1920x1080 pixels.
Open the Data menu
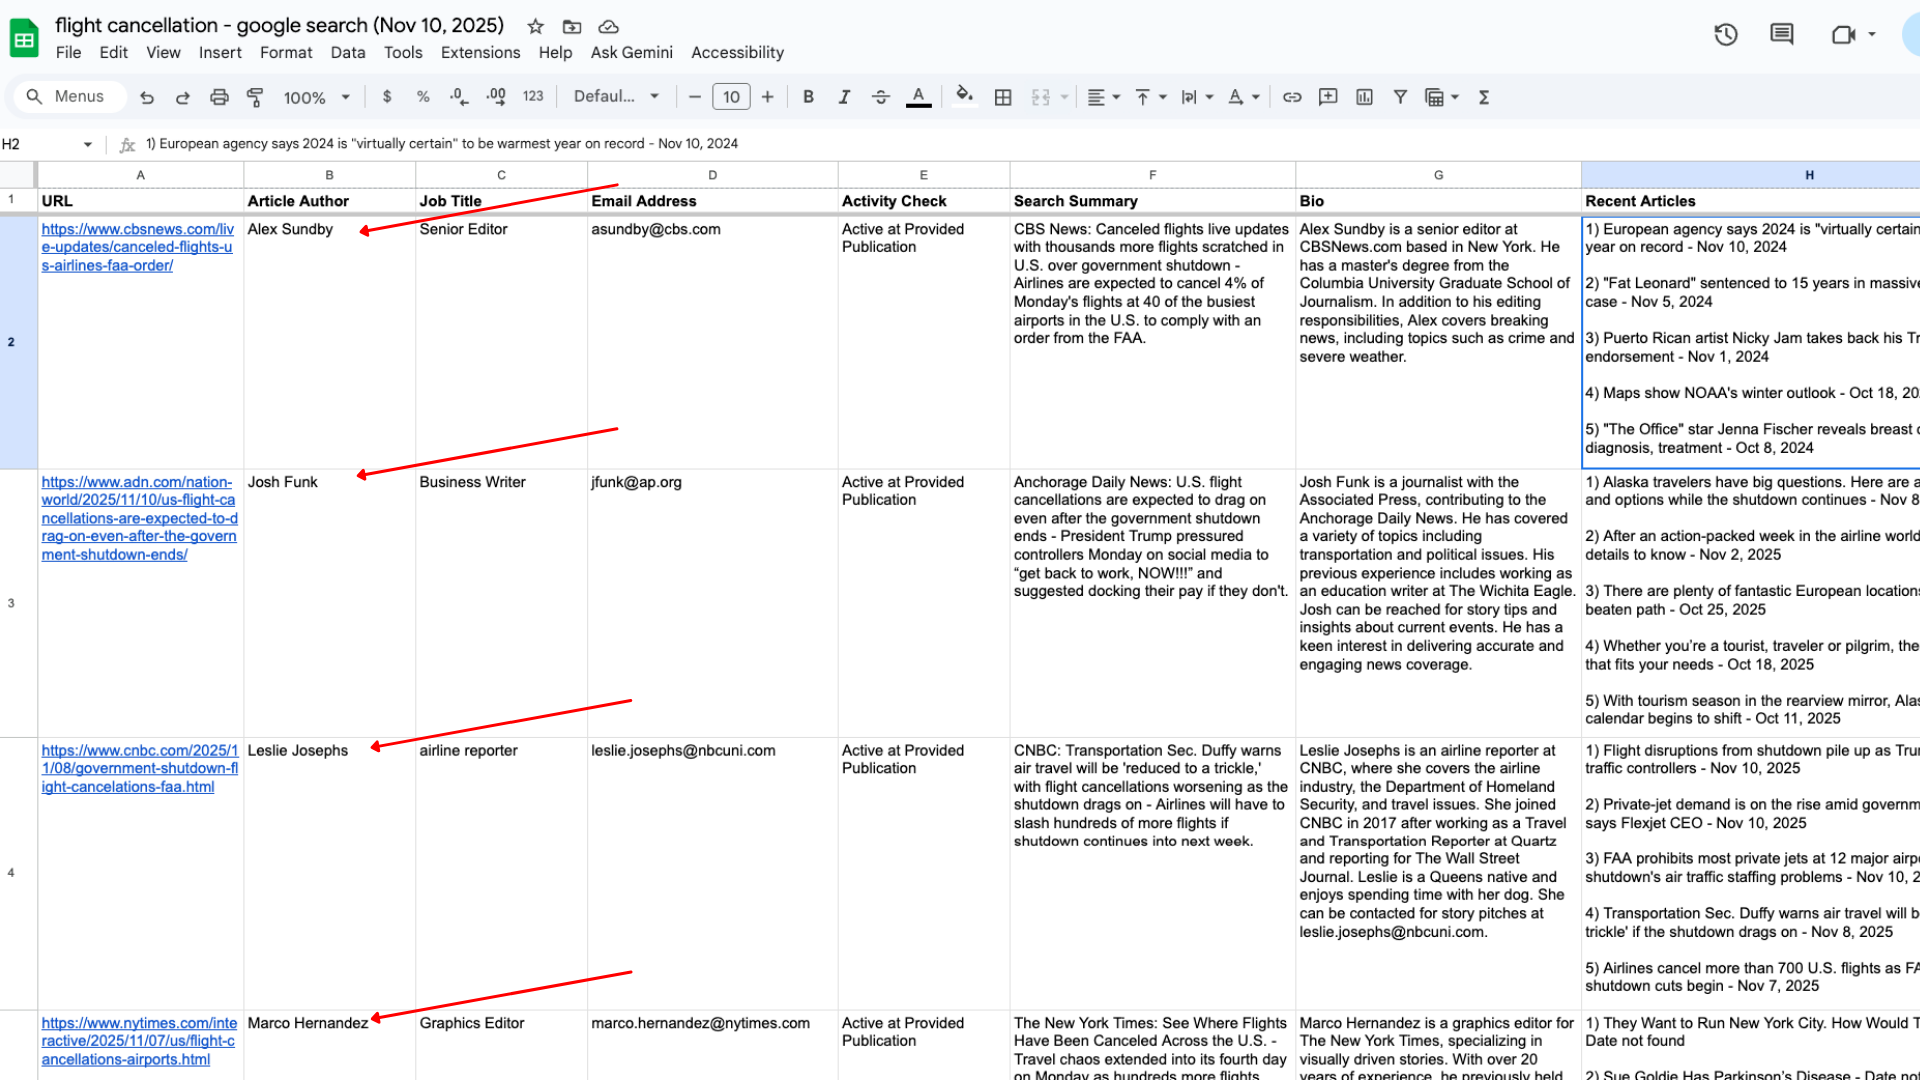[x=347, y=52]
